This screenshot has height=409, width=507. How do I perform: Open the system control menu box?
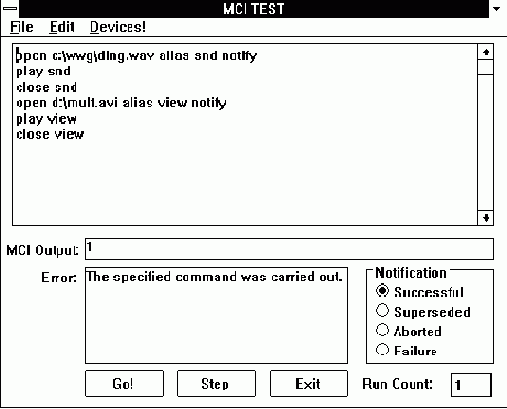(10, 9)
